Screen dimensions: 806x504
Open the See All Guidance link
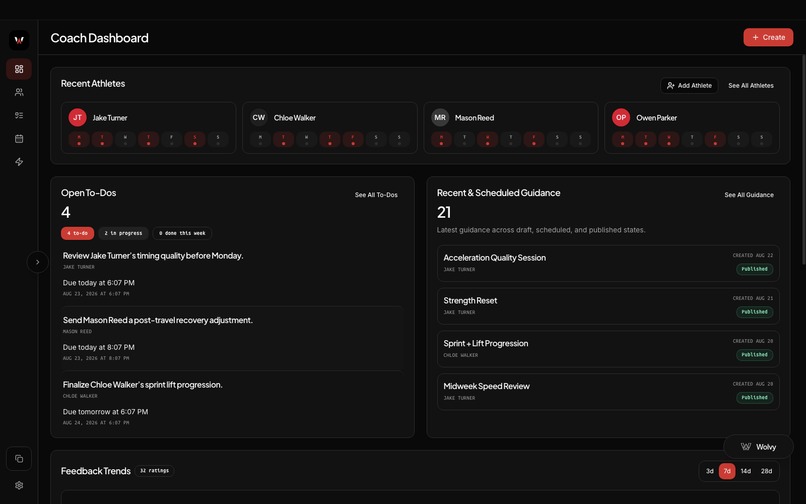click(748, 195)
